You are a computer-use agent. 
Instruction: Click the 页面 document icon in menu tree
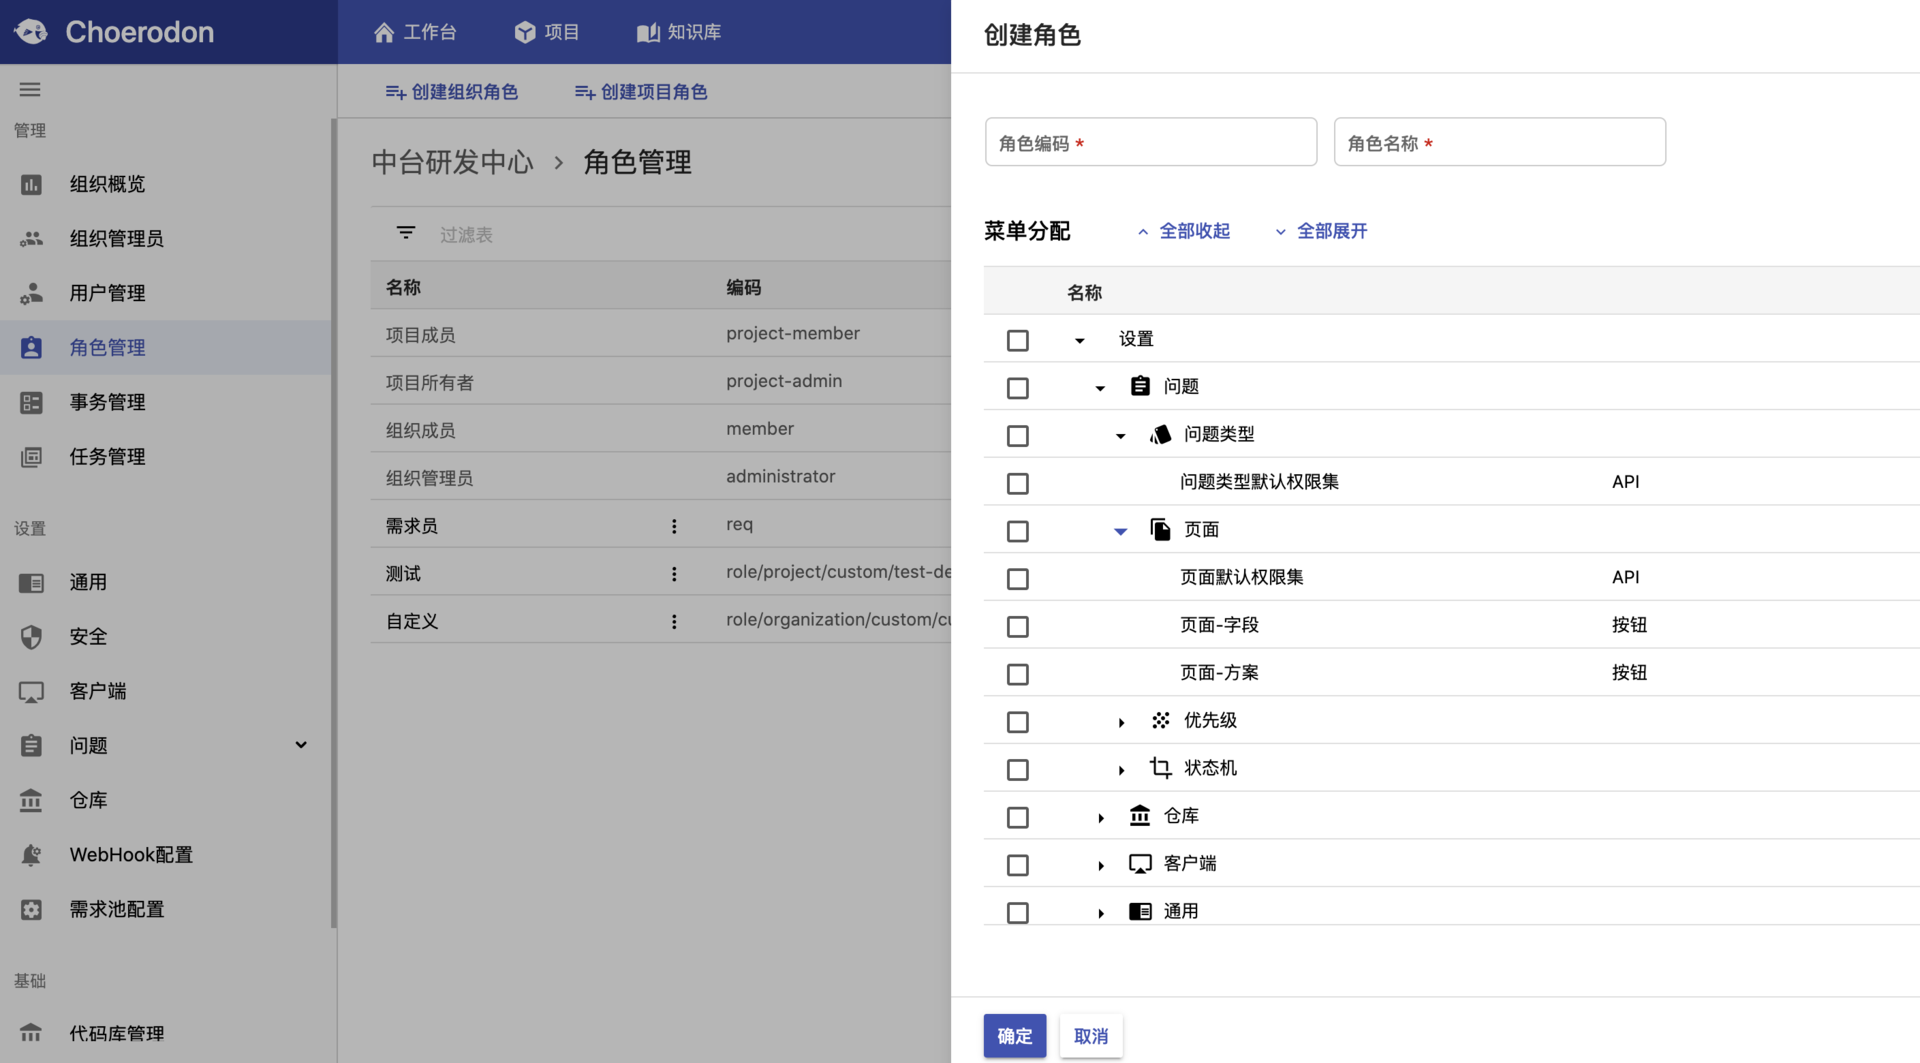coord(1160,529)
